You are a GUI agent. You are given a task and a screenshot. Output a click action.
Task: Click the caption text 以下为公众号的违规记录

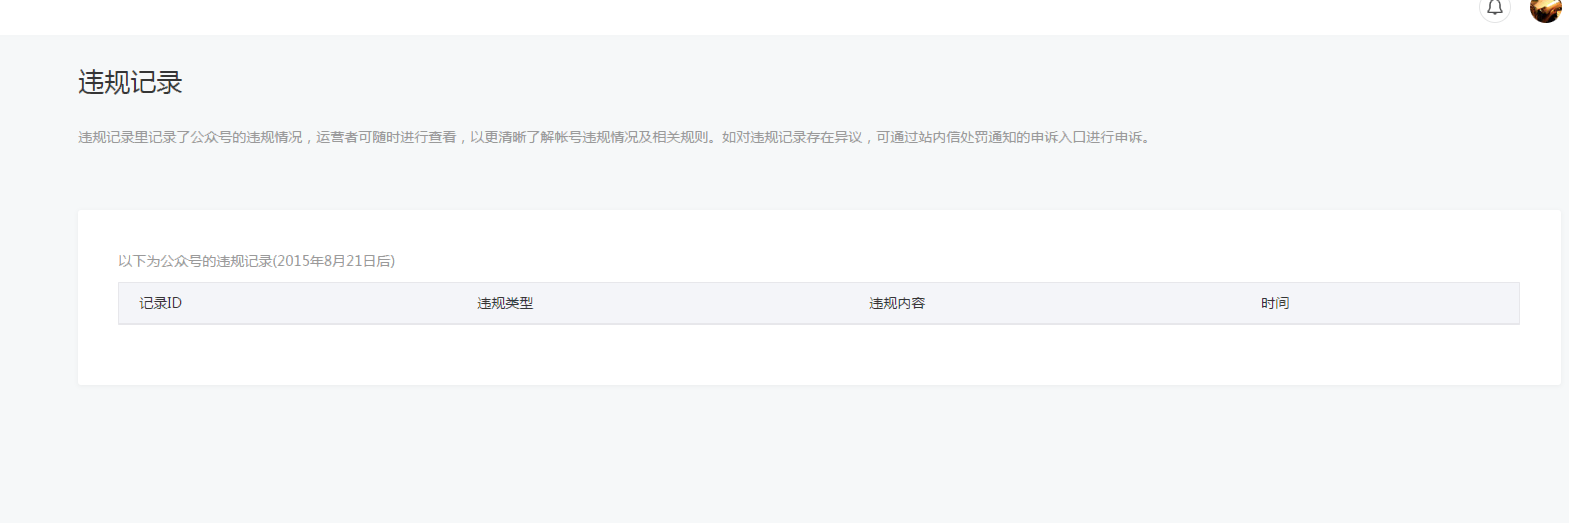pos(195,261)
